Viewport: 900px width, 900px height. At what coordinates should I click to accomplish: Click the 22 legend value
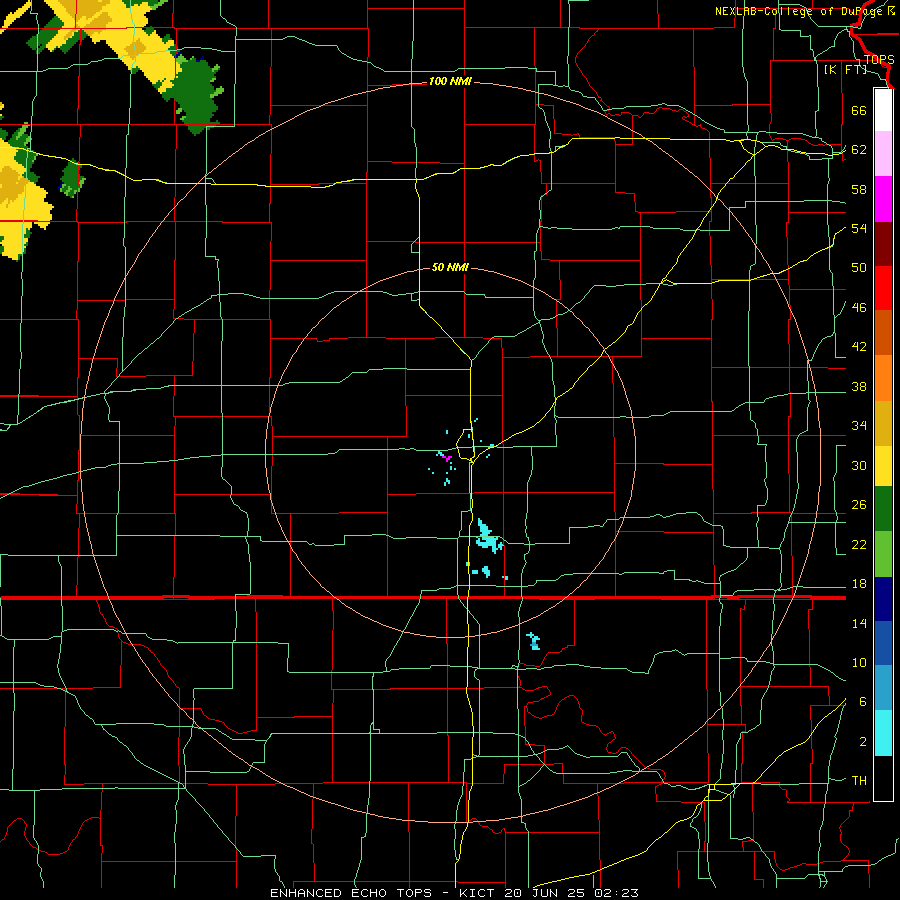859,545
